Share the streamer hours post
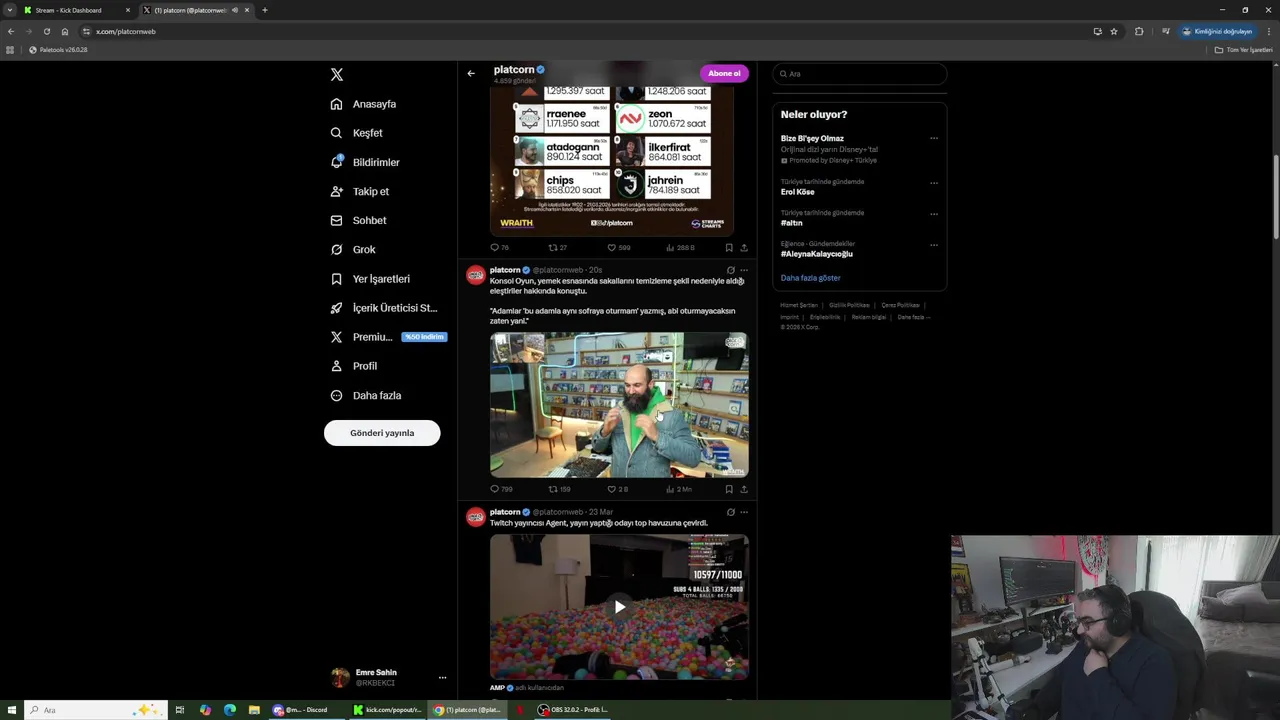 coord(743,247)
